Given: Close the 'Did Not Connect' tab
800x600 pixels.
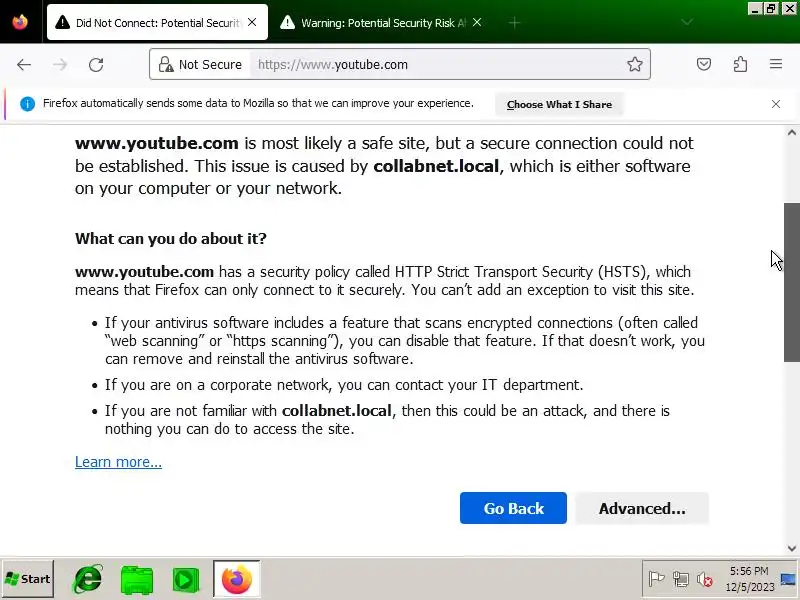Looking at the screenshot, I should tap(252, 22).
